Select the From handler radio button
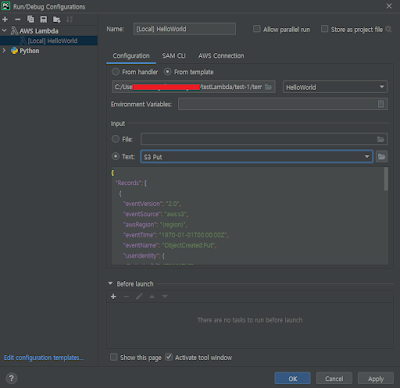The width and height of the screenshot is (400, 388). (115, 72)
